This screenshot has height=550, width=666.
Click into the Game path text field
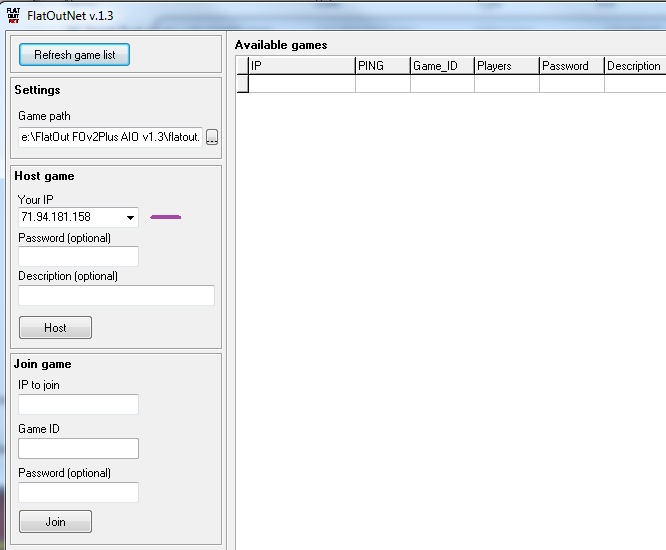[110, 137]
